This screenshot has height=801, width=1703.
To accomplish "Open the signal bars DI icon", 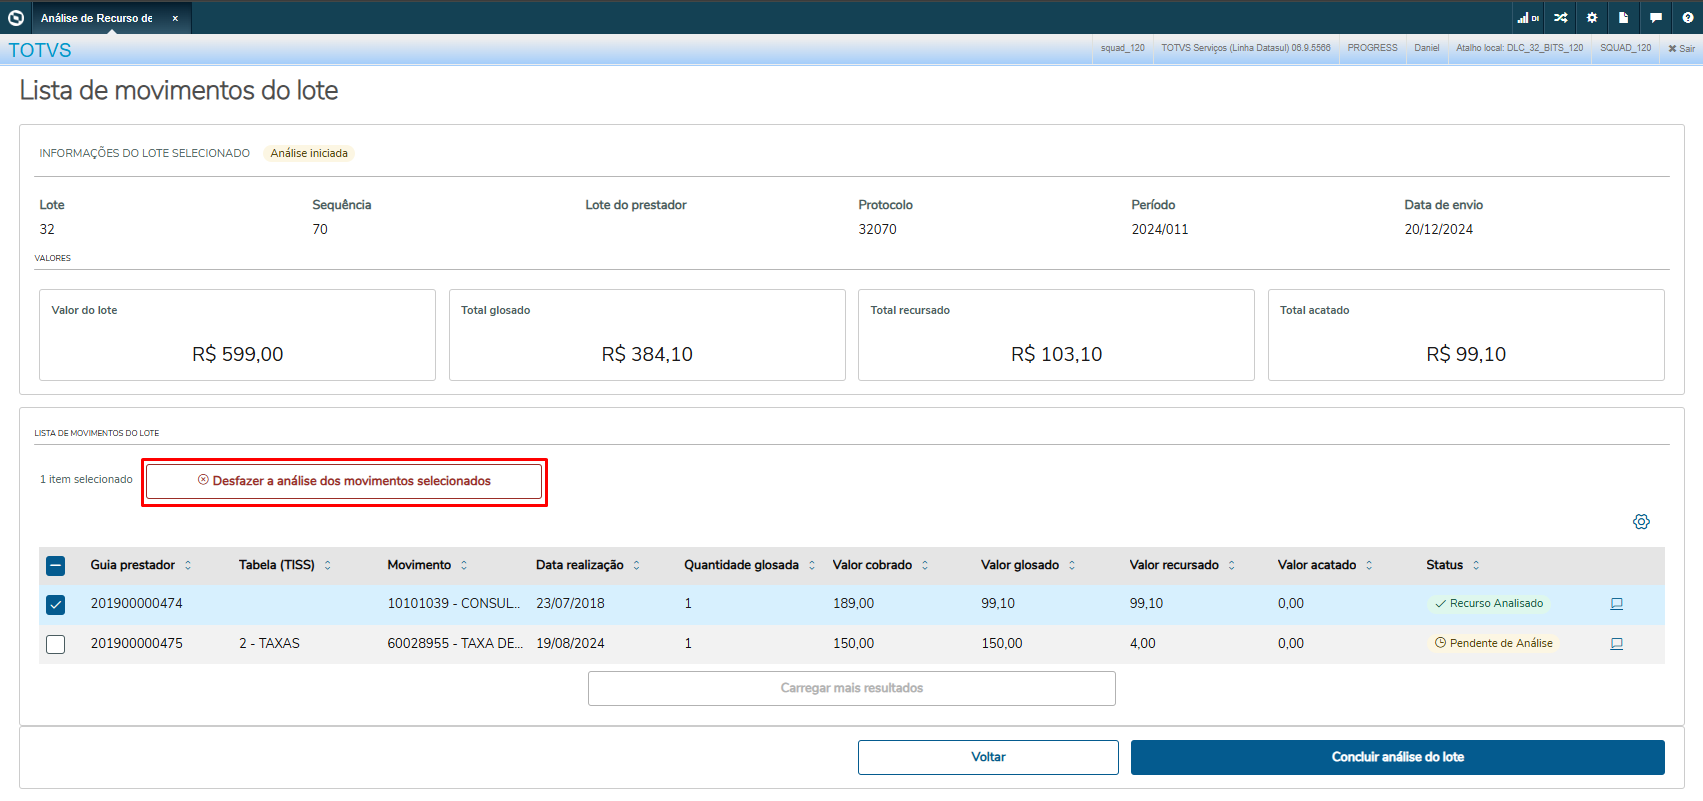I will click(1527, 17).
